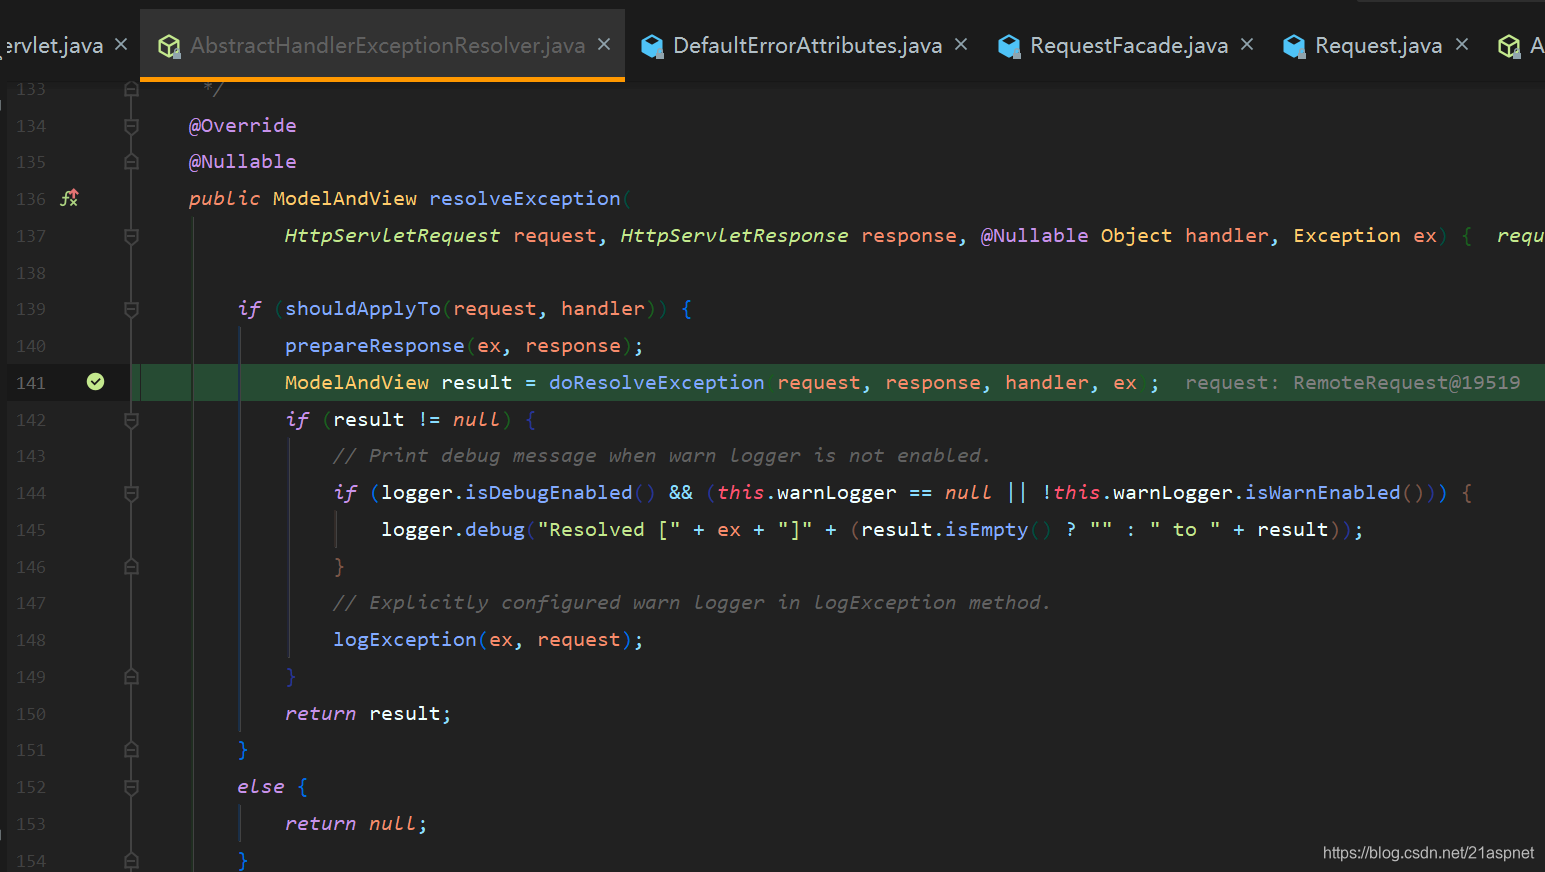Click the file icon on AbstractHandlerExceptionResolver.java tab
This screenshot has width=1545, height=872.
coord(169,46)
